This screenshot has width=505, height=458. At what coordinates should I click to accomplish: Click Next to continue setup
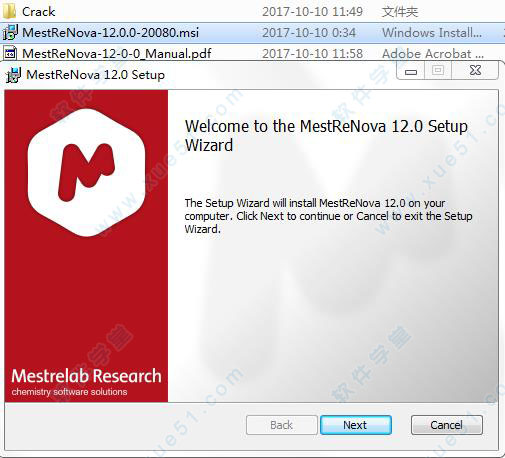[x=356, y=425]
